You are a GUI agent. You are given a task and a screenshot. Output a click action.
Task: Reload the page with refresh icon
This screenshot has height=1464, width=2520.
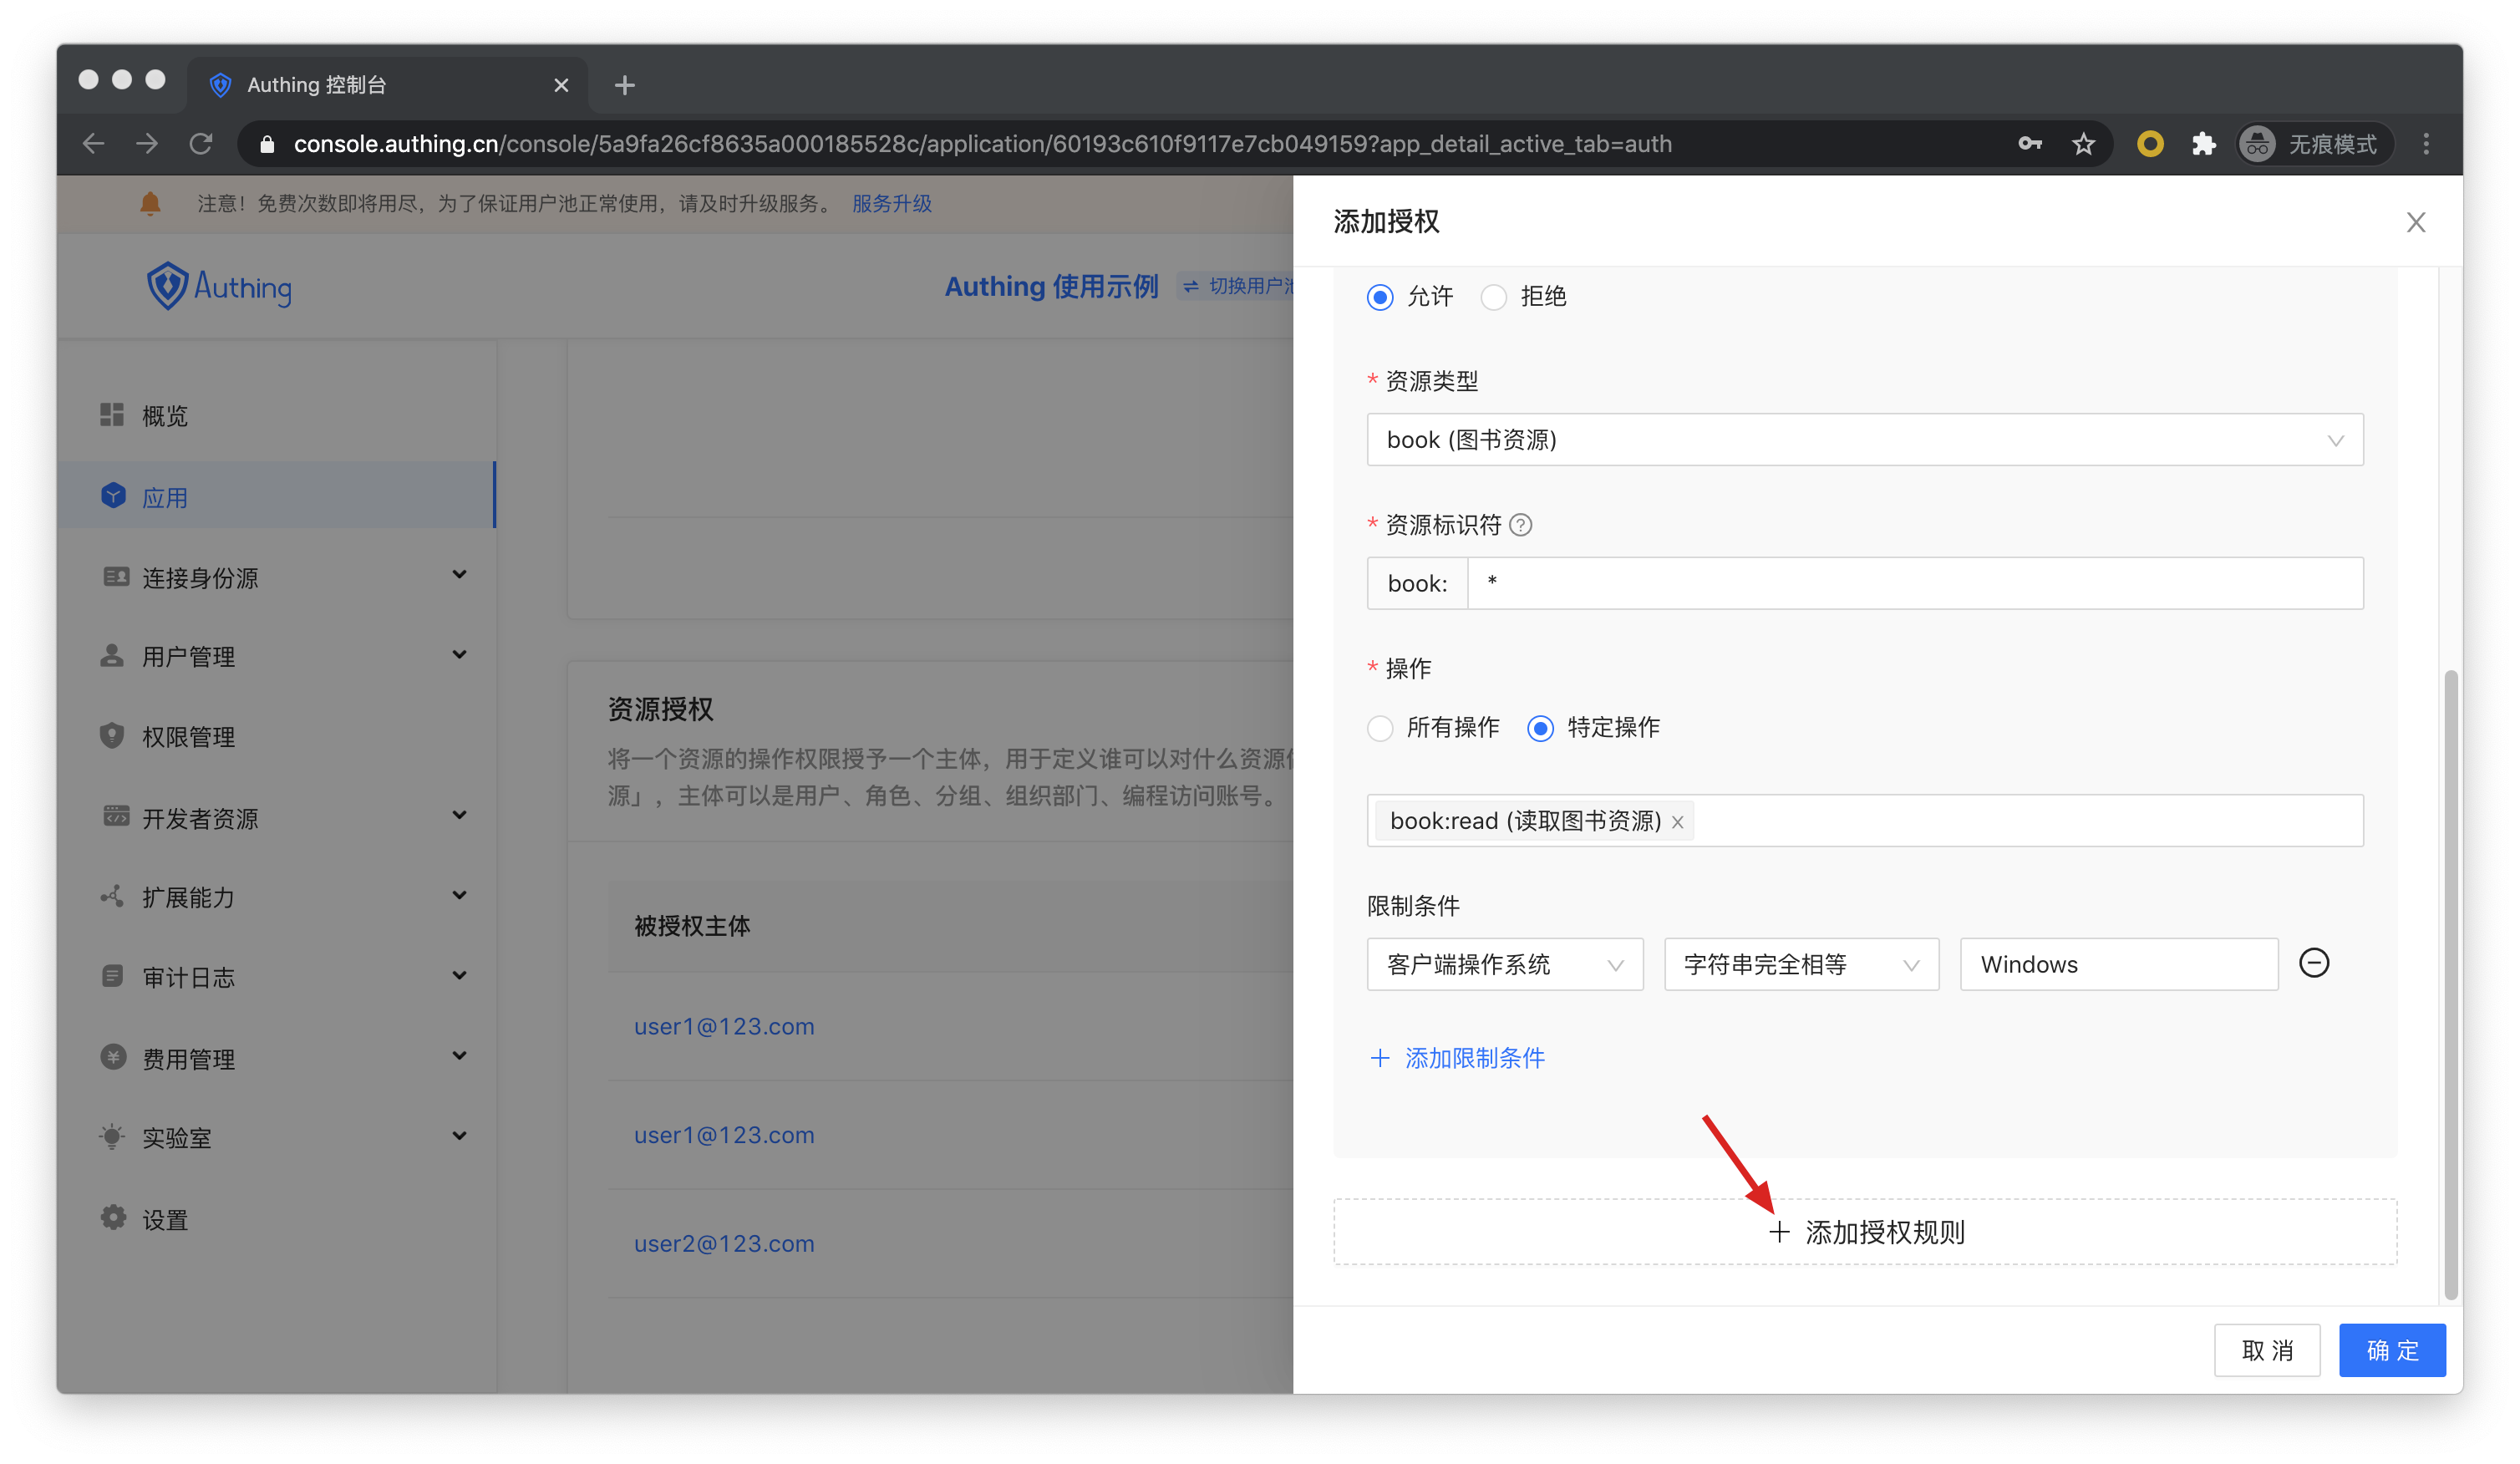[x=201, y=144]
